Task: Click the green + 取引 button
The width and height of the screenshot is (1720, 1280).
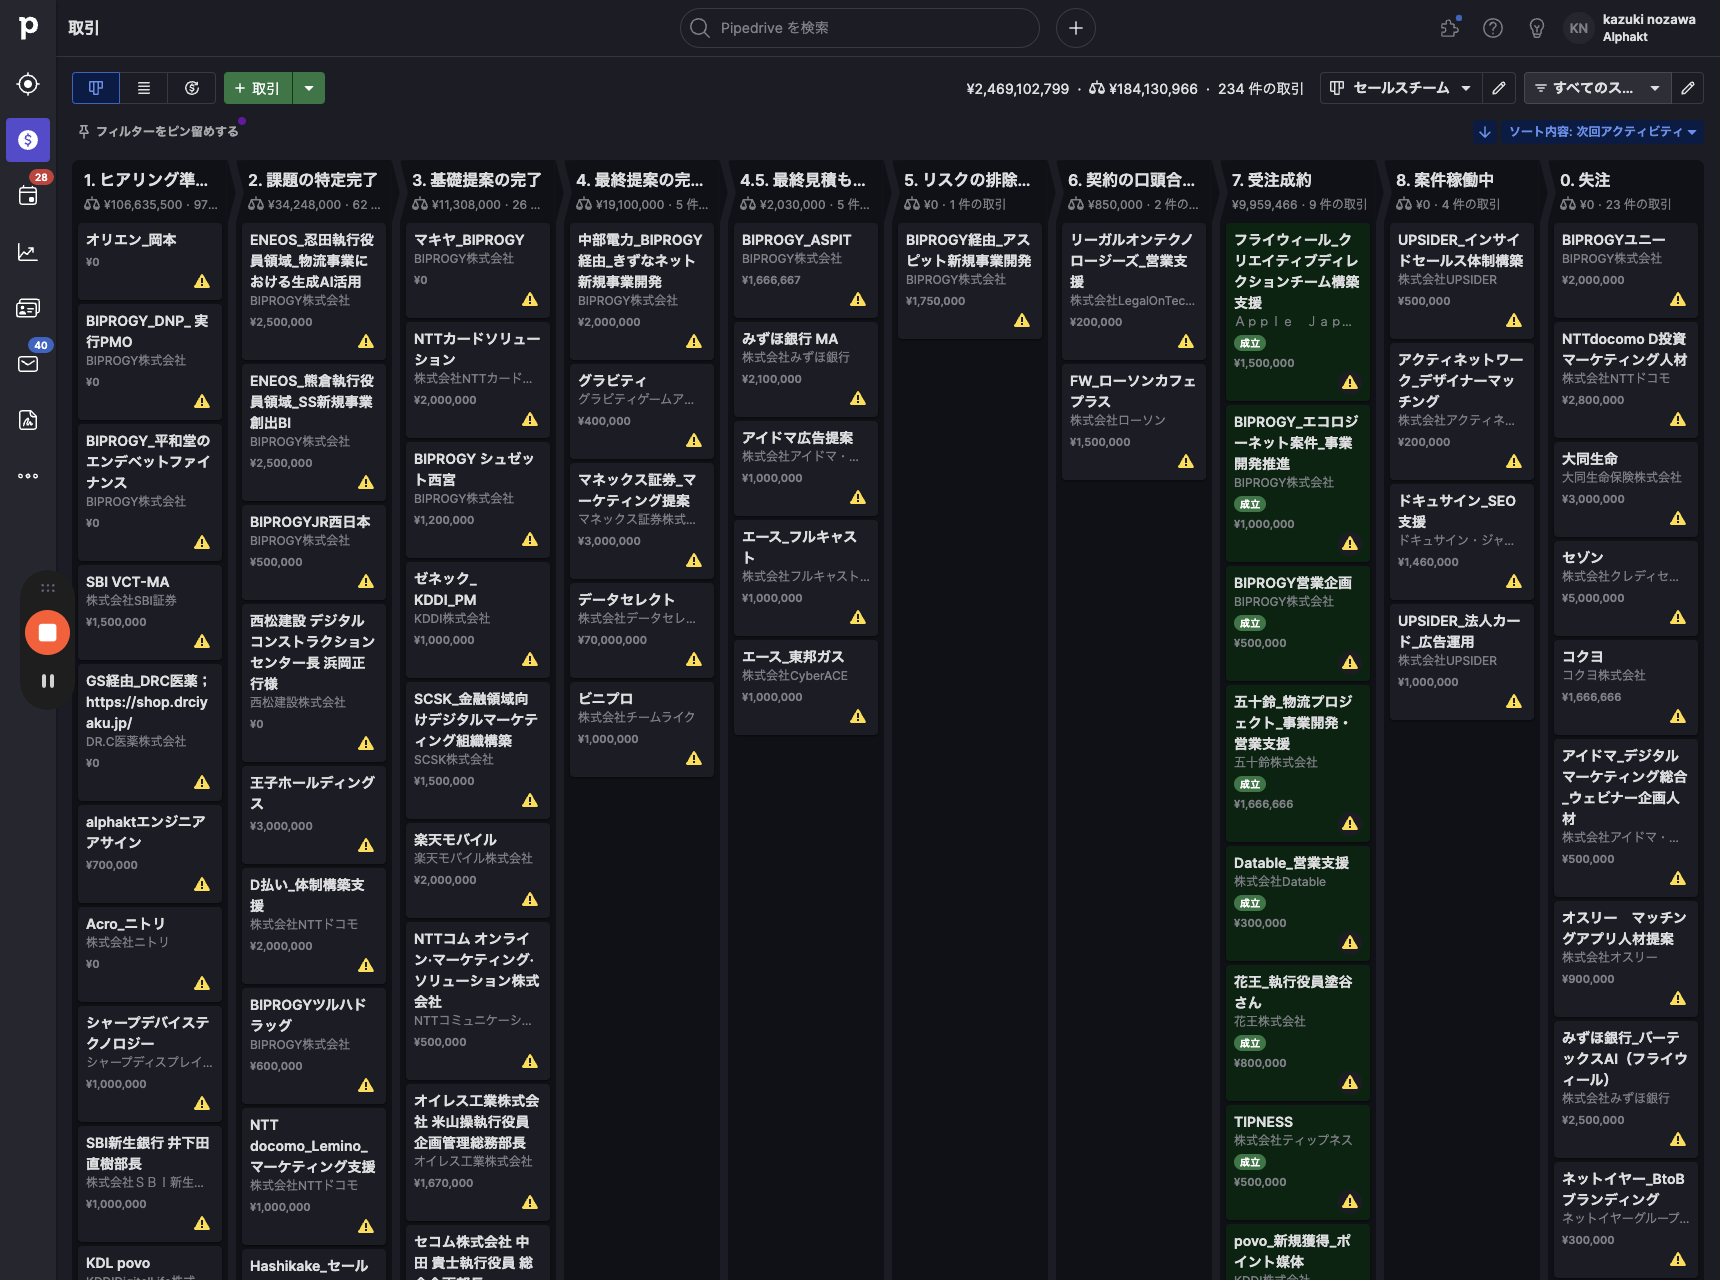Action: click(x=258, y=88)
